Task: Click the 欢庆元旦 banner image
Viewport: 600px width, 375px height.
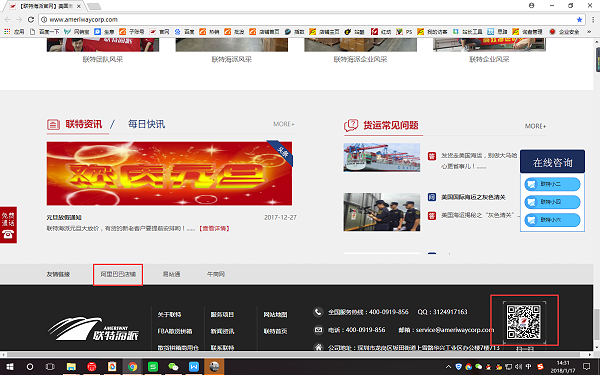Action: pos(169,173)
